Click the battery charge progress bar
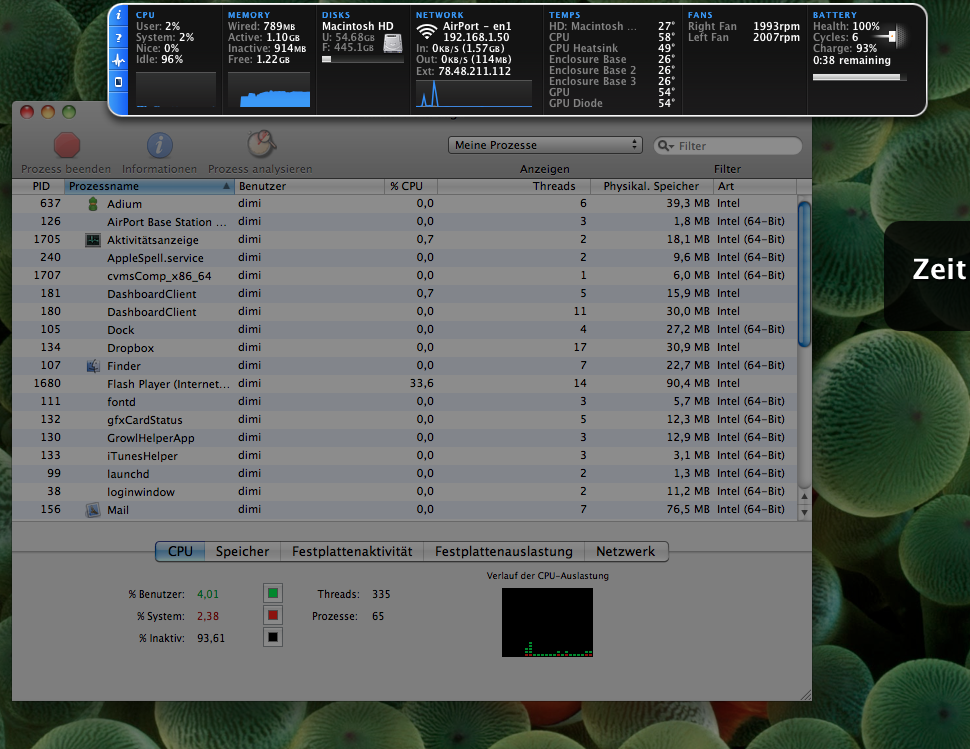The image size is (970, 749). pos(859,77)
